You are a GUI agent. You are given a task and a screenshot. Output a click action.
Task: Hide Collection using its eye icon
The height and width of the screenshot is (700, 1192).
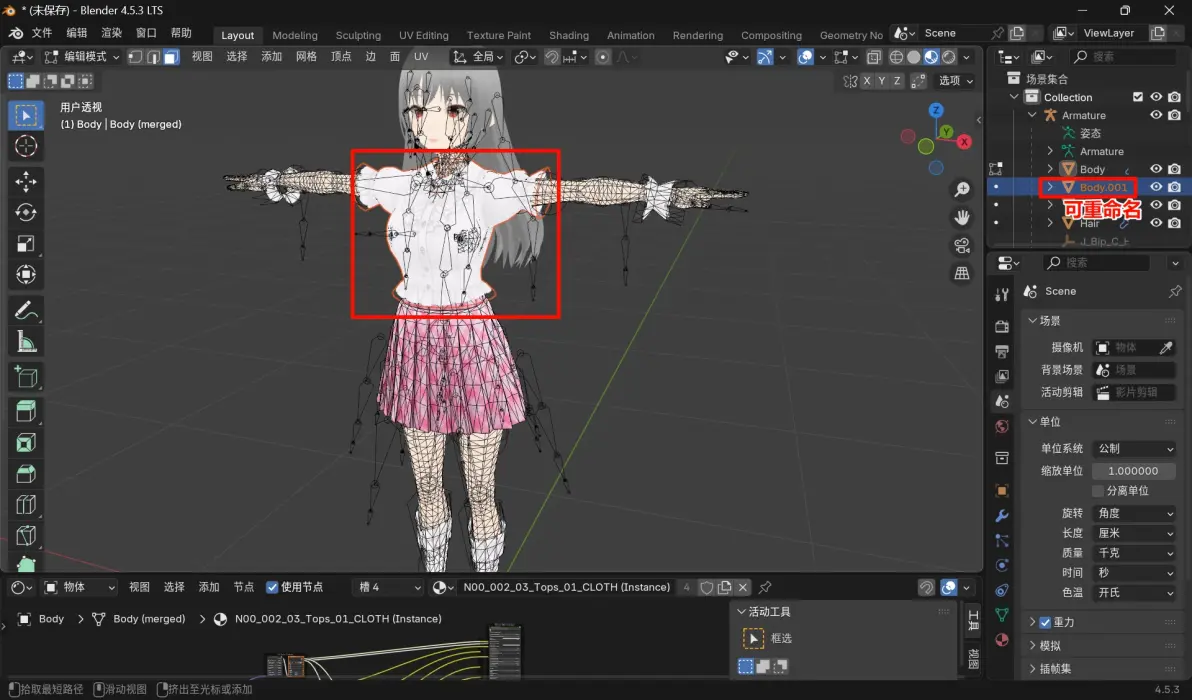click(1156, 97)
